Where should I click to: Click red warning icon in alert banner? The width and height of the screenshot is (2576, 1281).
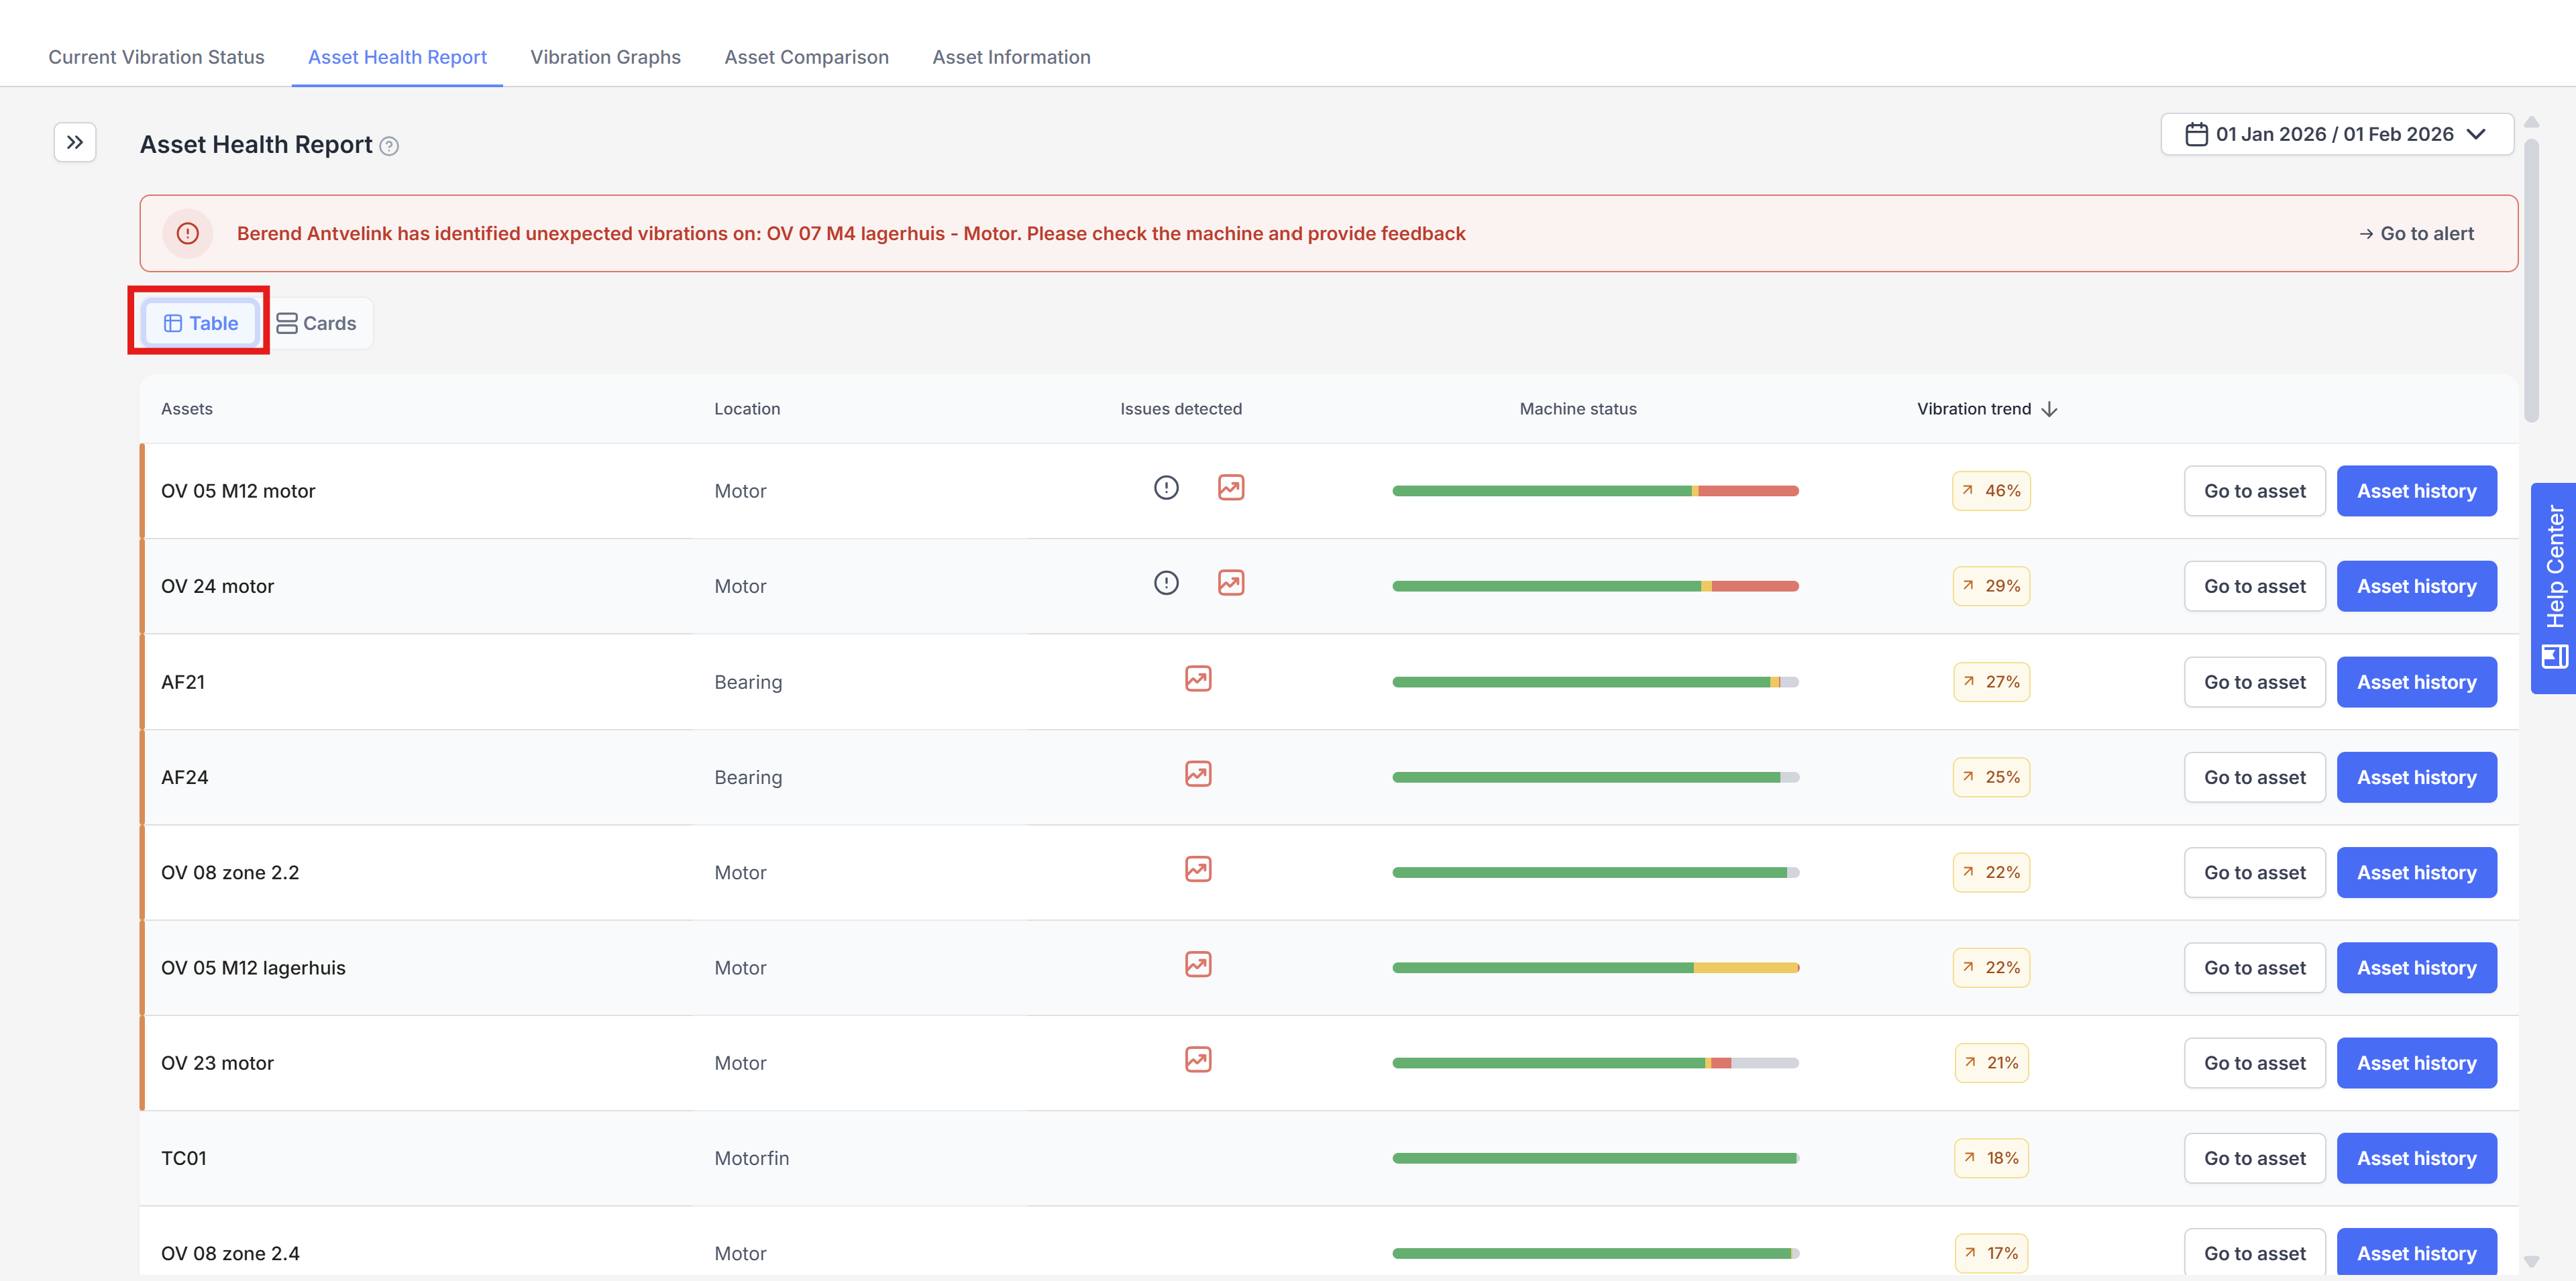coord(188,234)
